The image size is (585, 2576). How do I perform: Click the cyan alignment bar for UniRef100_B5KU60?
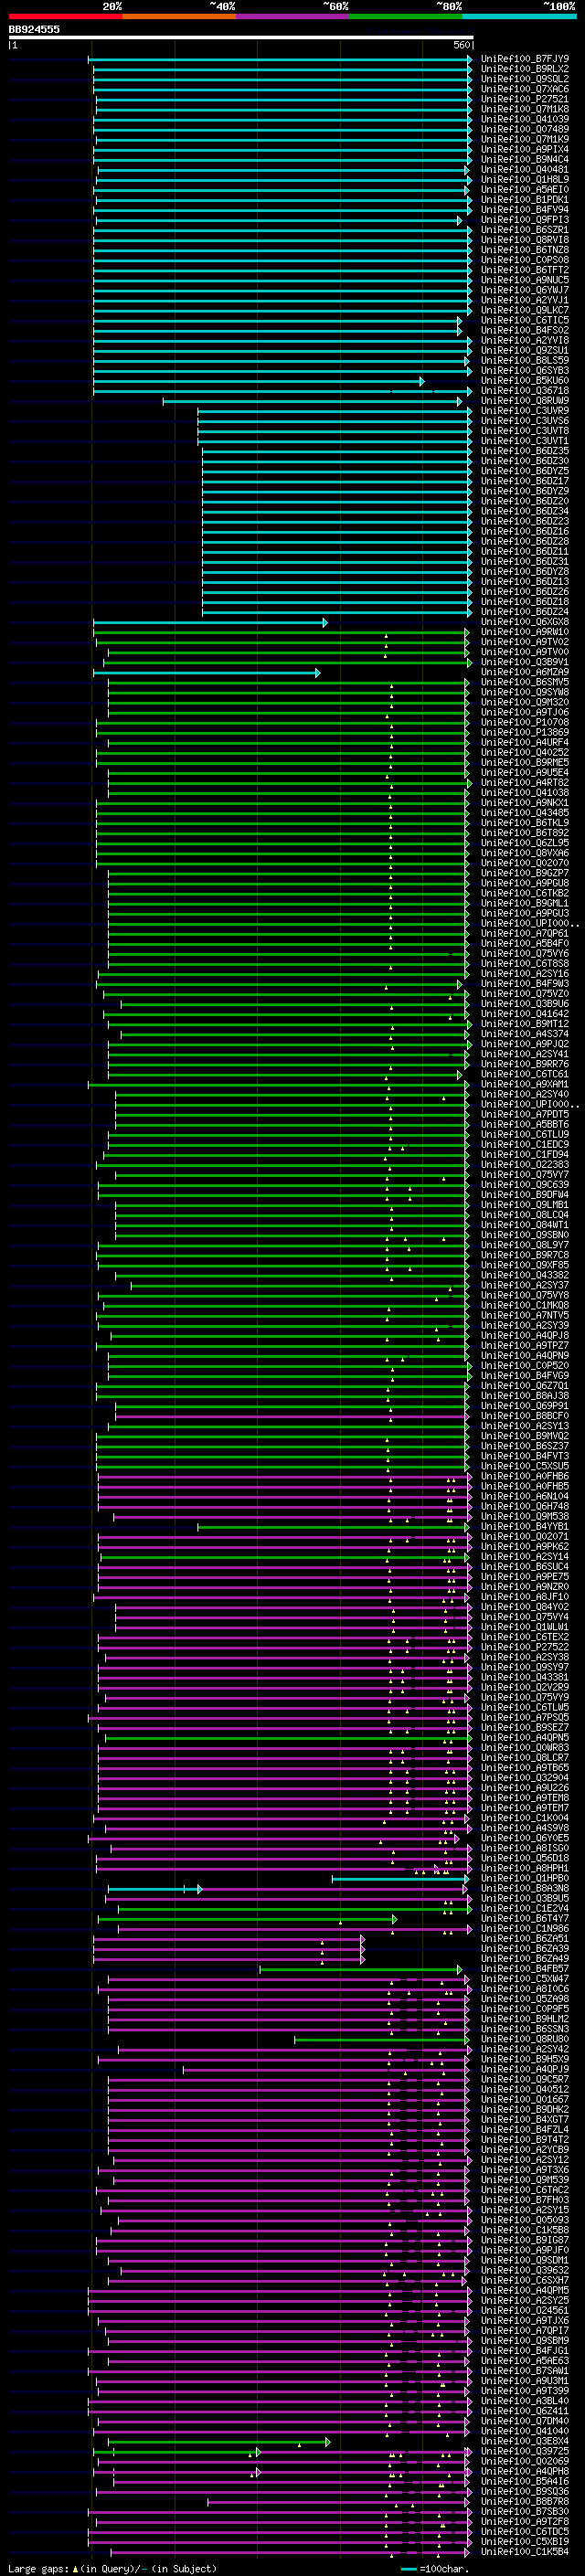[x=259, y=381]
